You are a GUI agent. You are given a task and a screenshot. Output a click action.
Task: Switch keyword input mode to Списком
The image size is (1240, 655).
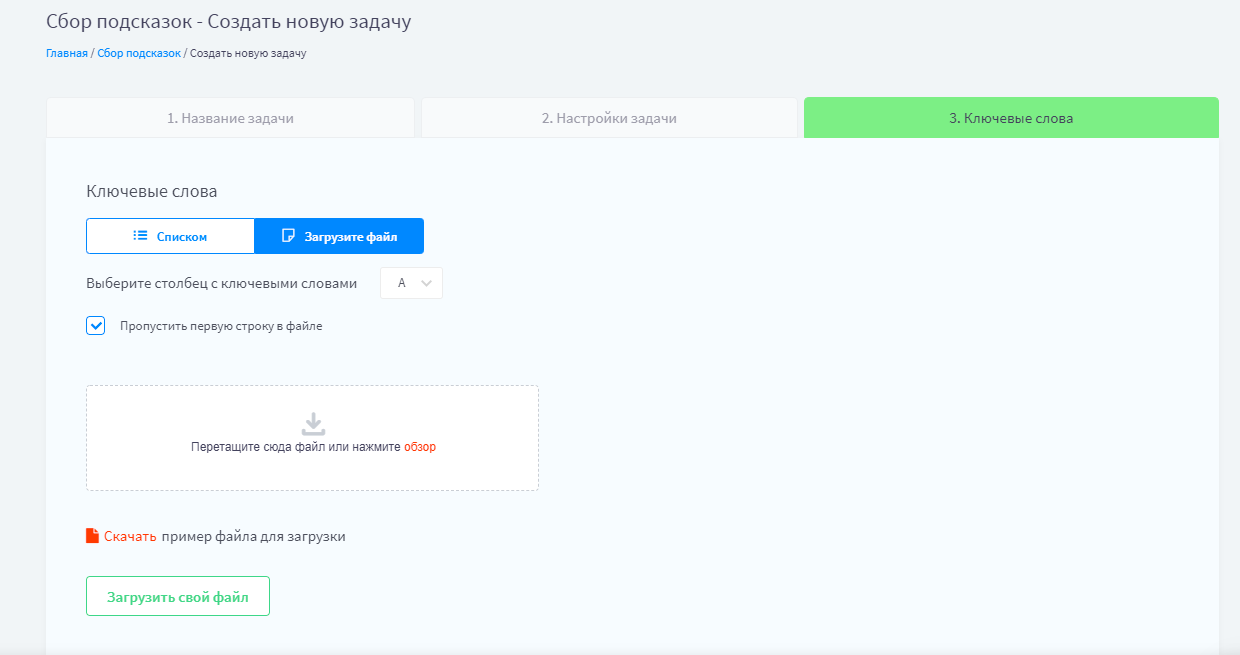pyautogui.click(x=171, y=236)
